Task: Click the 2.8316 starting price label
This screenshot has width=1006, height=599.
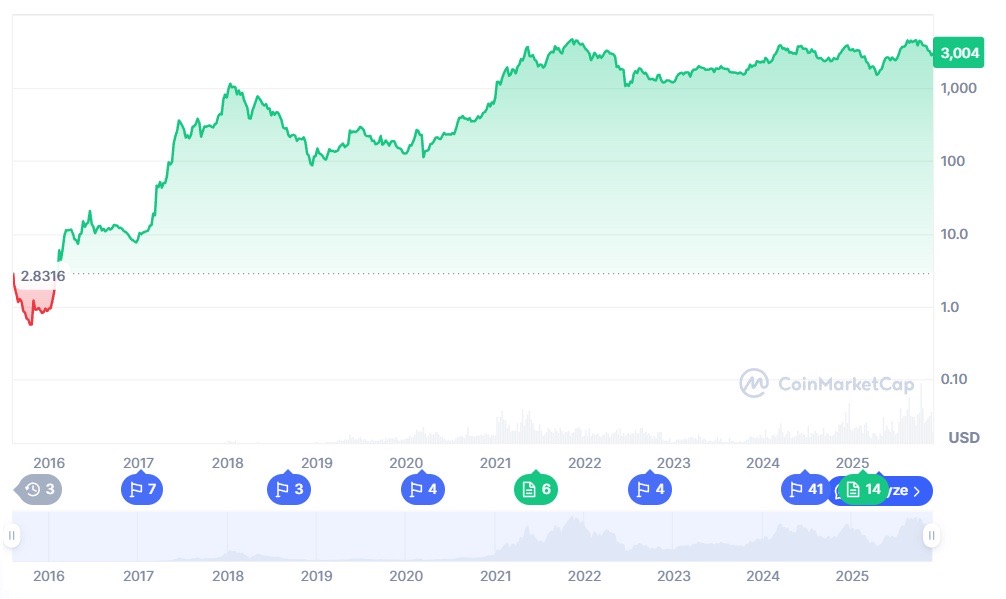Action: [x=42, y=275]
